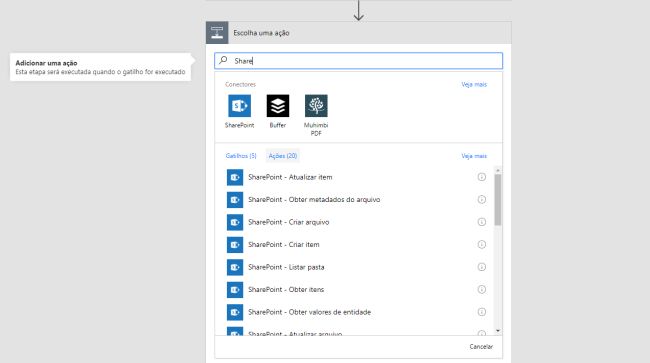Click the scrollbar up arrow
Image resolution: width=650 pixels, height=363 pixels.
click(x=498, y=170)
